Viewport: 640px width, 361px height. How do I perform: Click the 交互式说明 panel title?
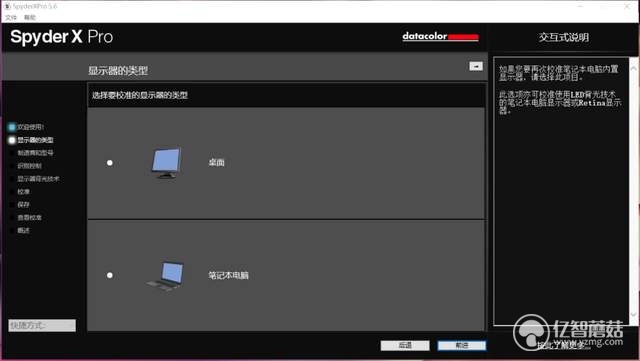pyautogui.click(x=563, y=37)
